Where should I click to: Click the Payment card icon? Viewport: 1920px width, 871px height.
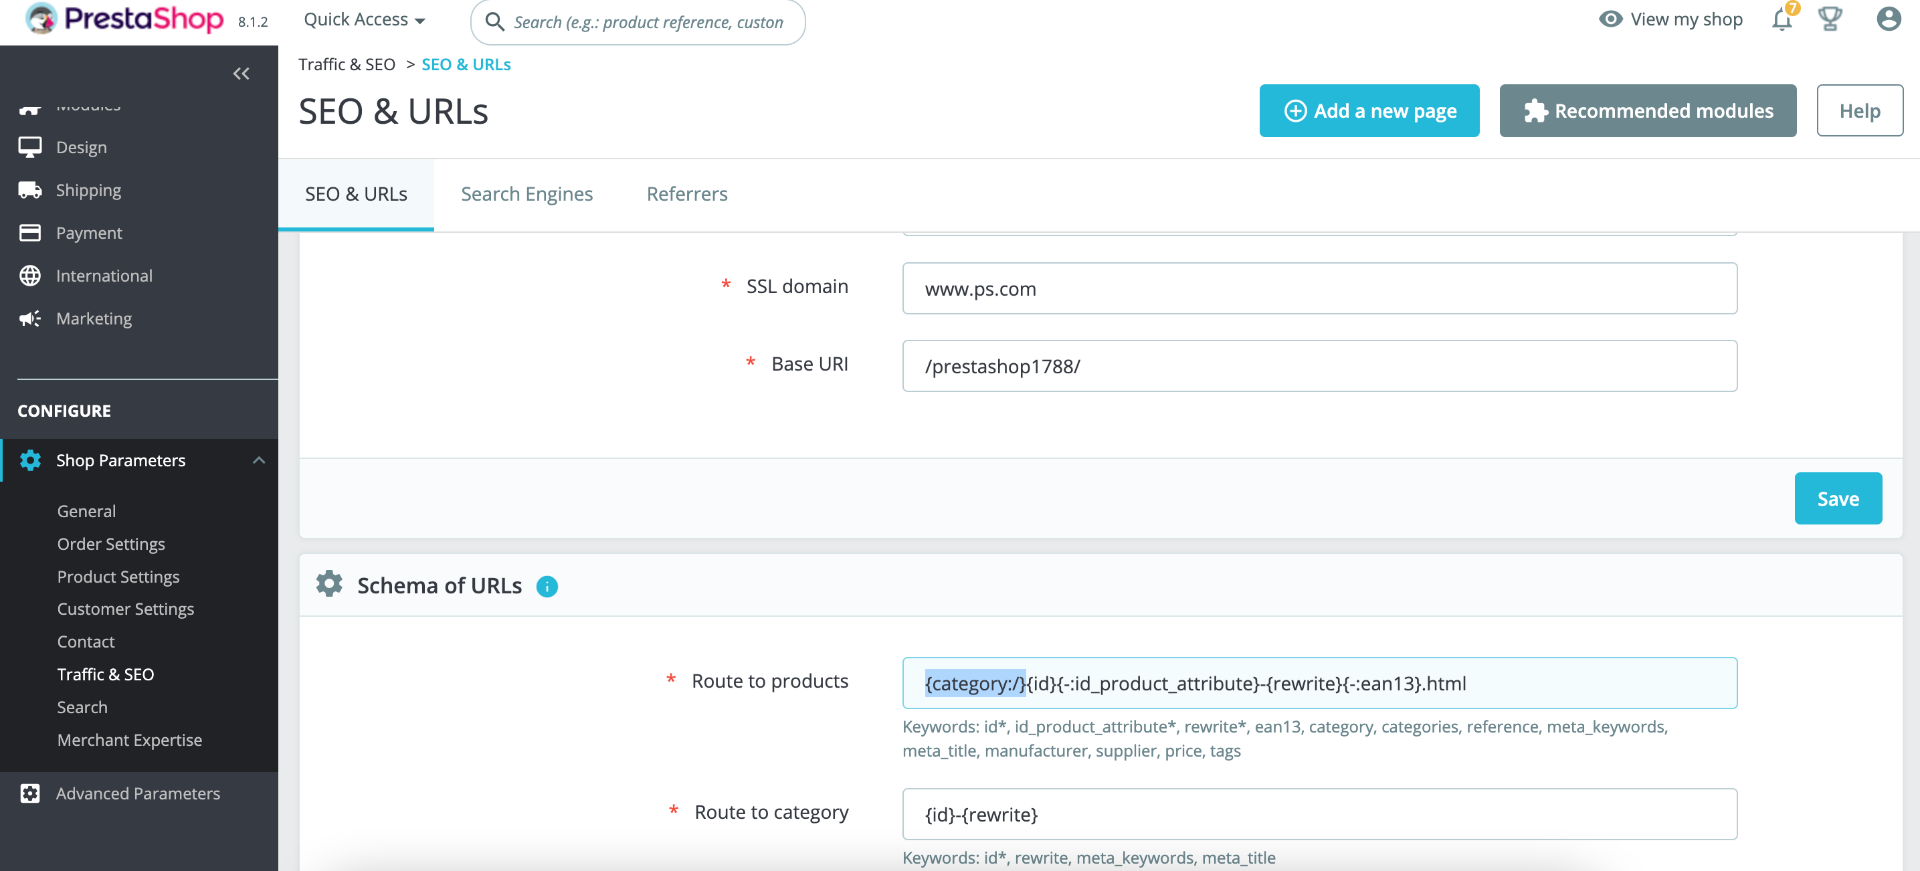pyautogui.click(x=30, y=233)
